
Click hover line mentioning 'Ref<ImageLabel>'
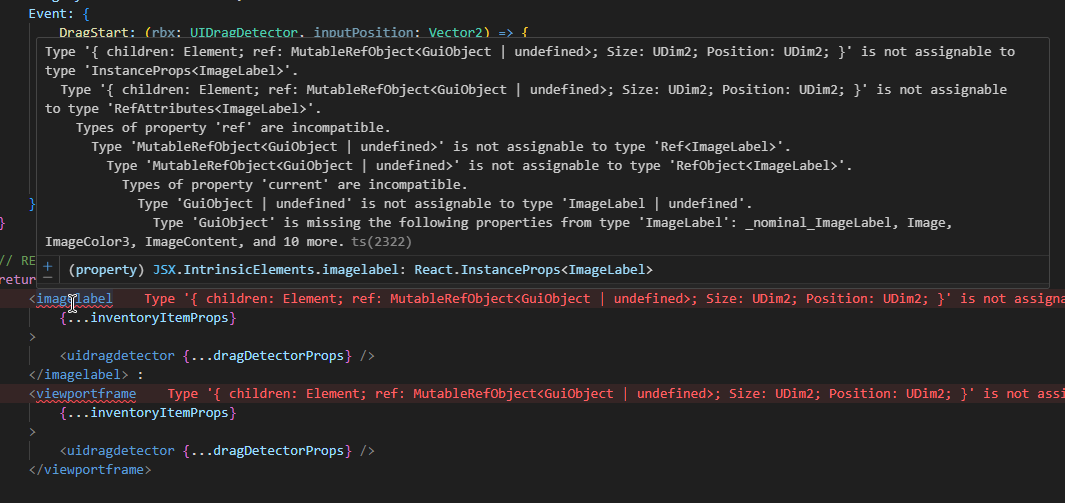pos(441,147)
